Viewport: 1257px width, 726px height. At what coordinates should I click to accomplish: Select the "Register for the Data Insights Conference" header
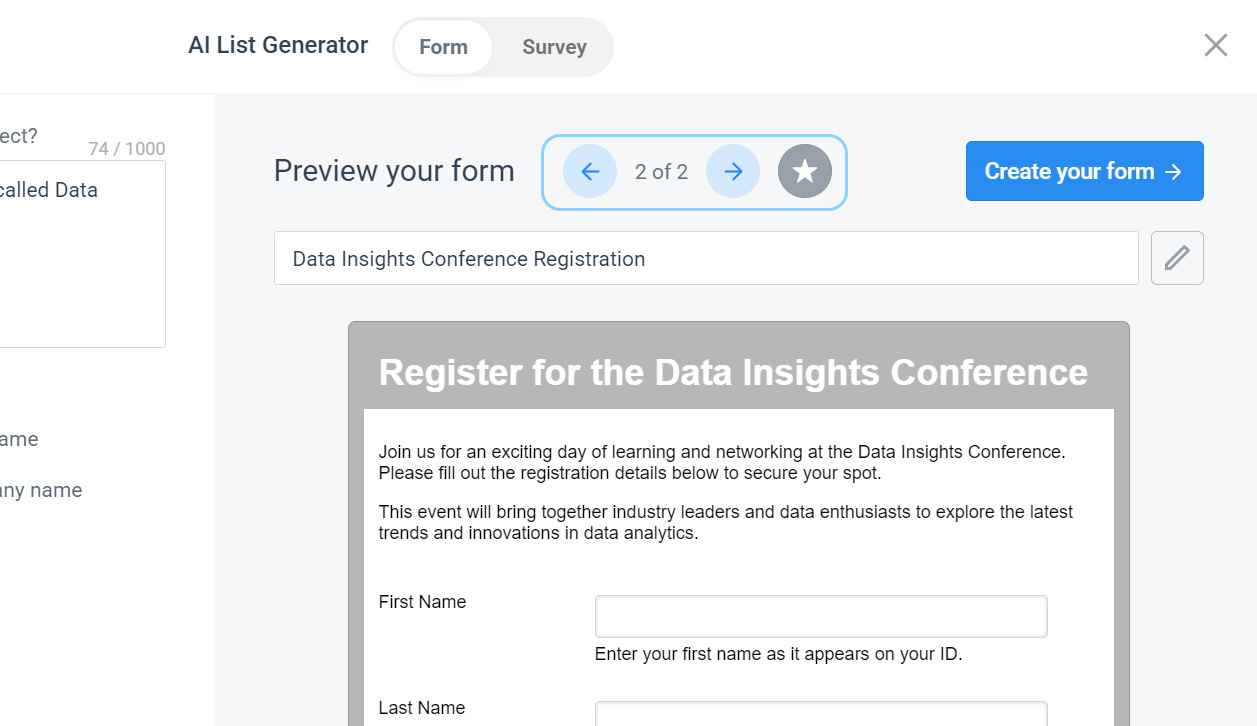[x=733, y=372]
